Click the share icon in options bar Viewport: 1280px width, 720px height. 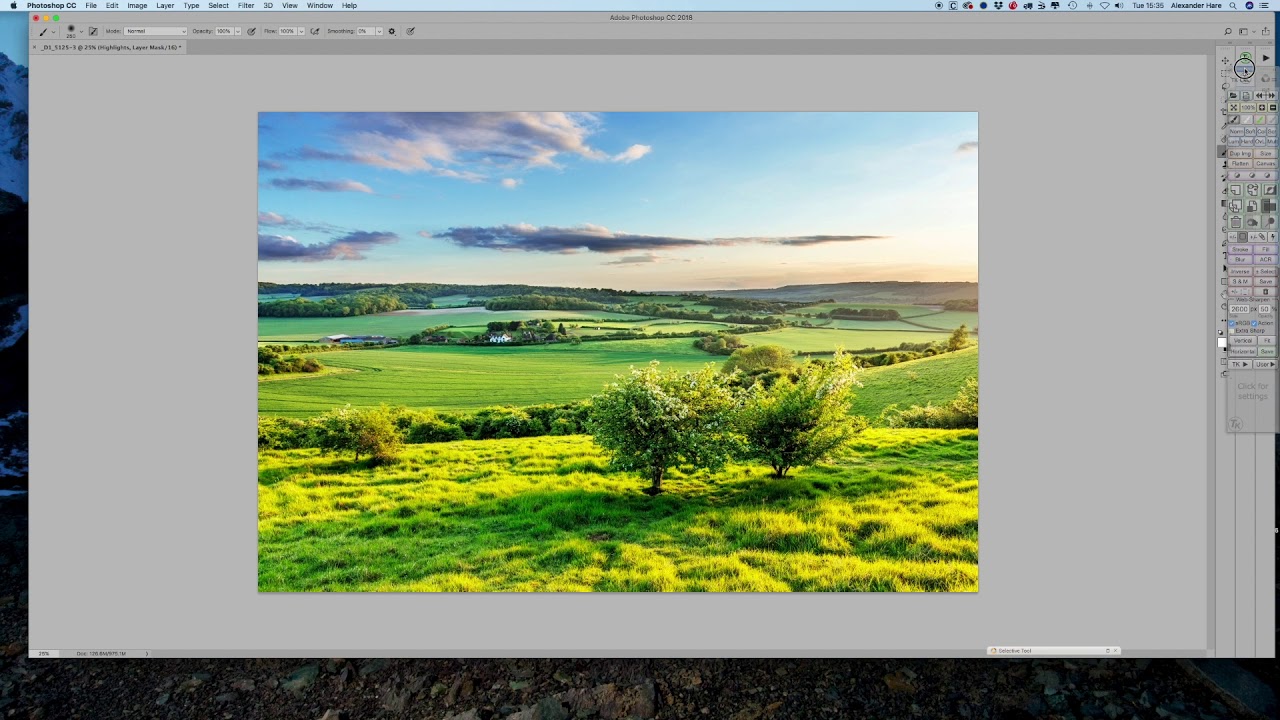(1265, 31)
